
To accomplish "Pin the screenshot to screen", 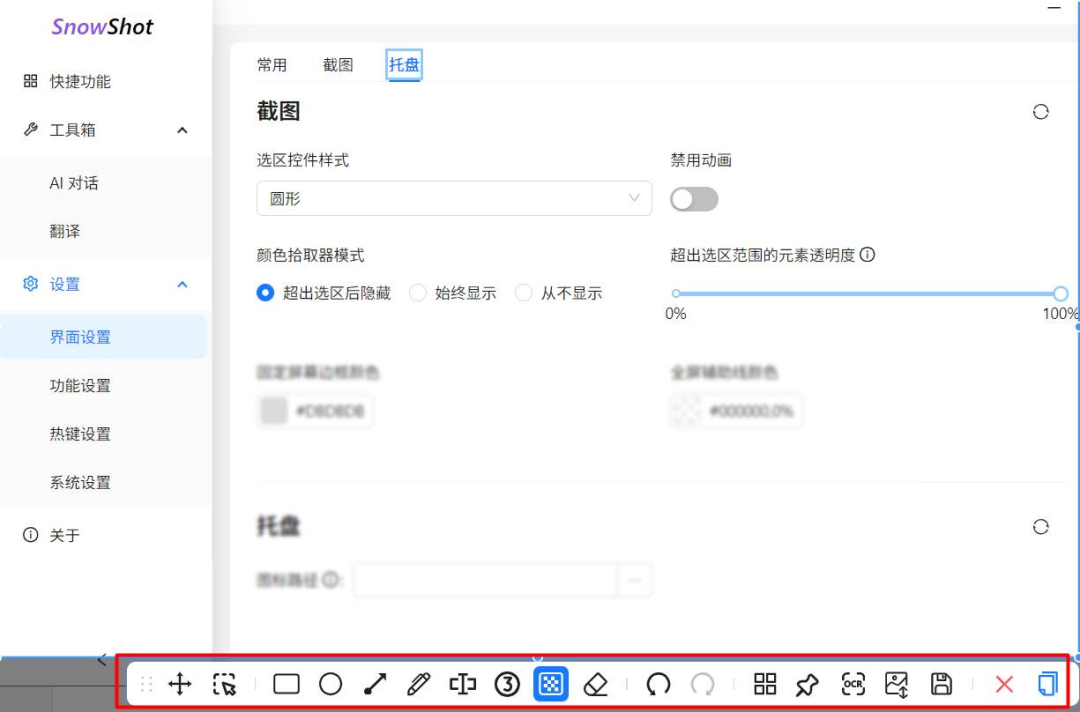I will tap(809, 684).
